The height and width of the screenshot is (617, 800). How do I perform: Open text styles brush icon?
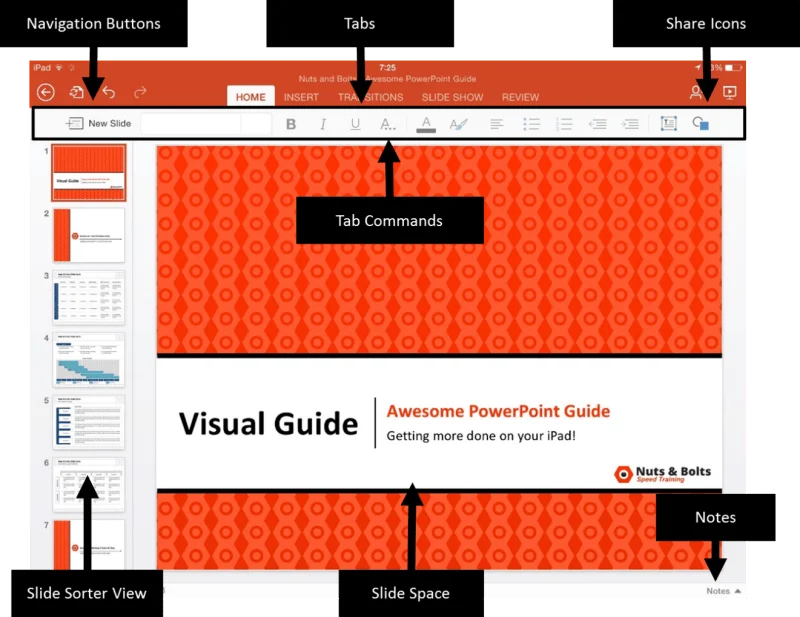tap(458, 124)
